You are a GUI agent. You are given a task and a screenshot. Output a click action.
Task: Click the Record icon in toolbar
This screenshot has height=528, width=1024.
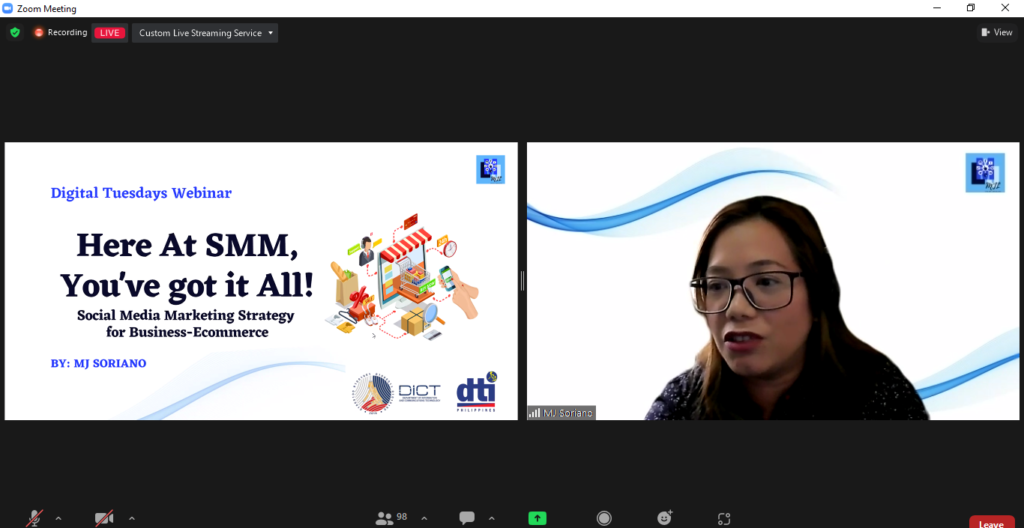coord(604,518)
